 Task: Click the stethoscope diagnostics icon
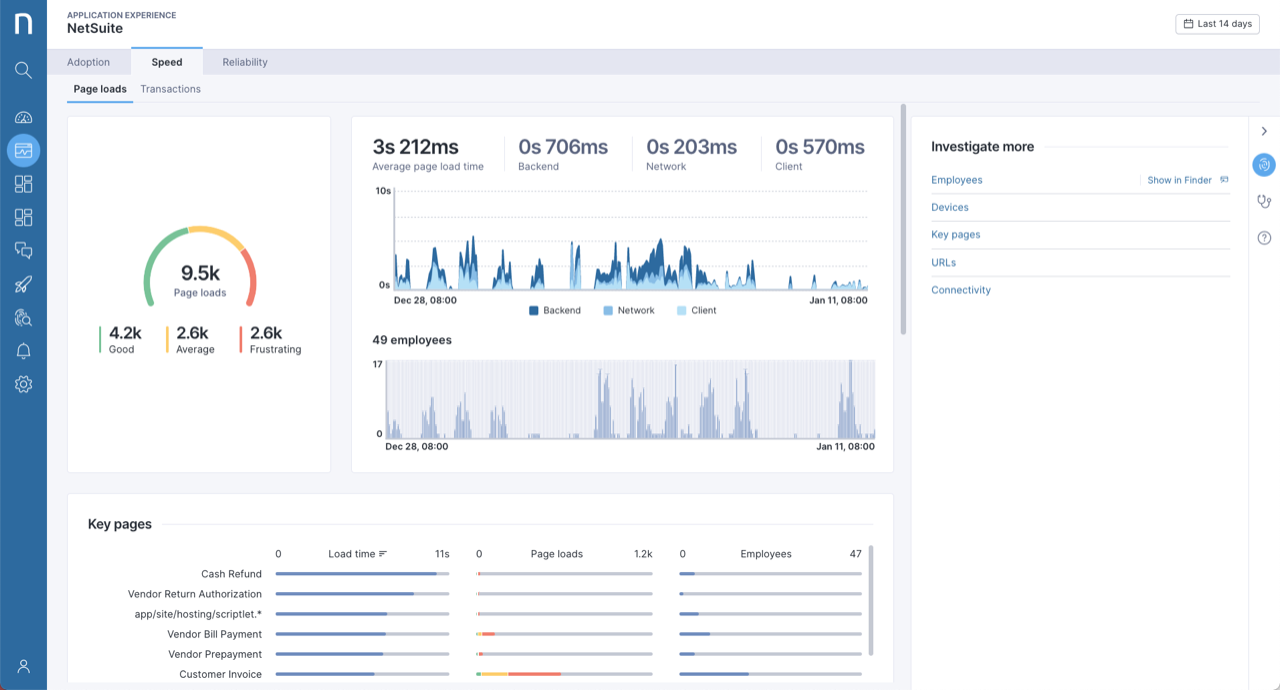point(1264,201)
